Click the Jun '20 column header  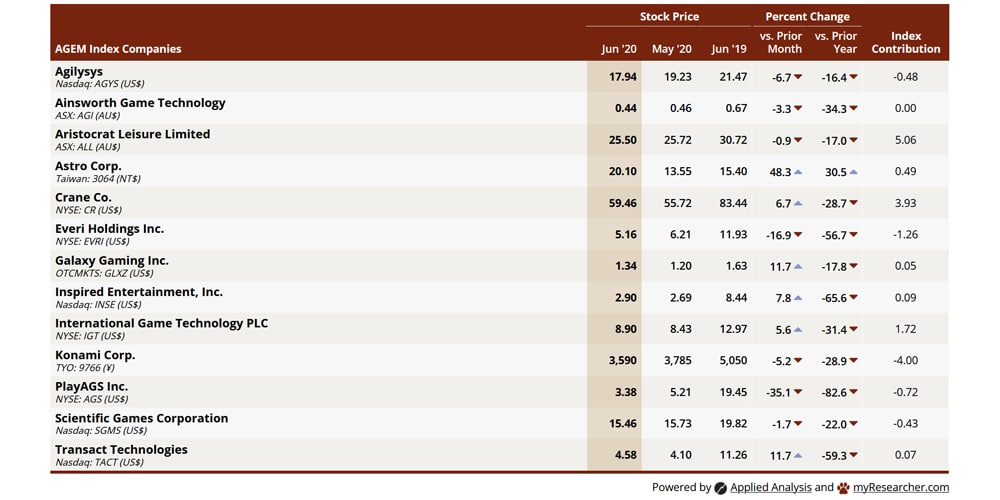pos(619,49)
